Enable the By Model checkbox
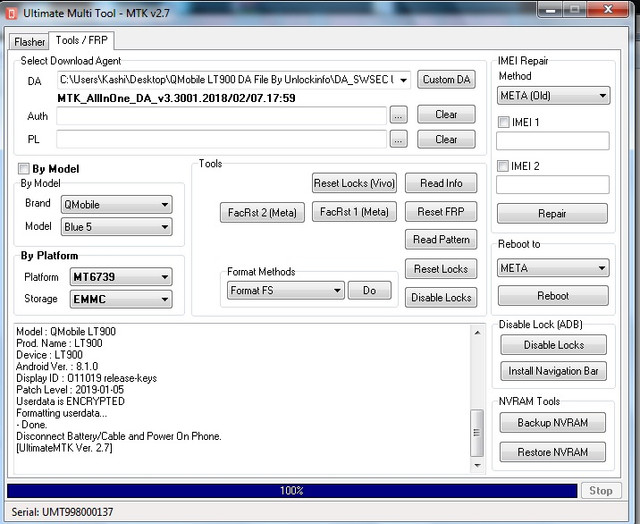Screen dimensions: 640x524 point(24,169)
